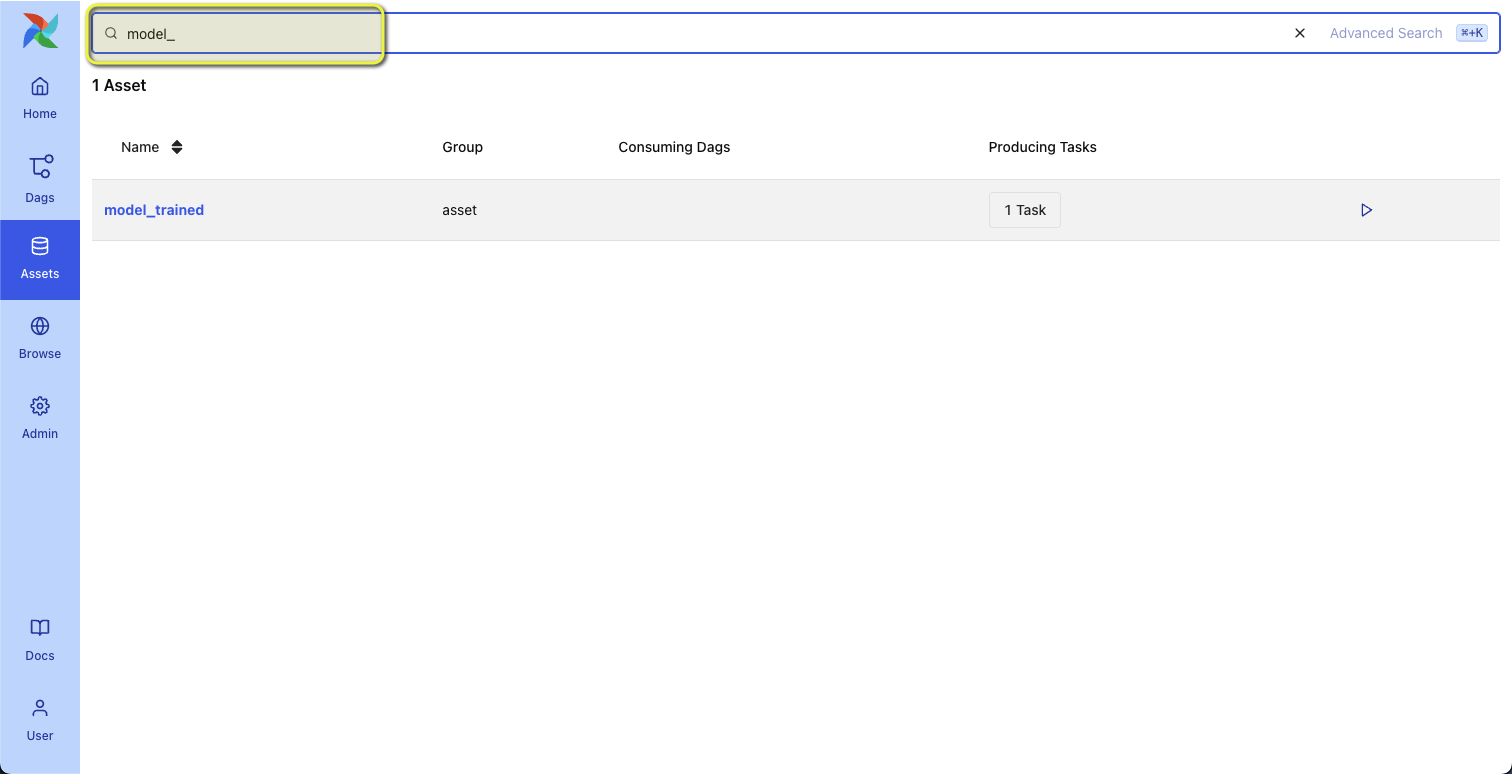Open the model_trained asset link
This screenshot has height=774, width=1512.
pos(154,210)
